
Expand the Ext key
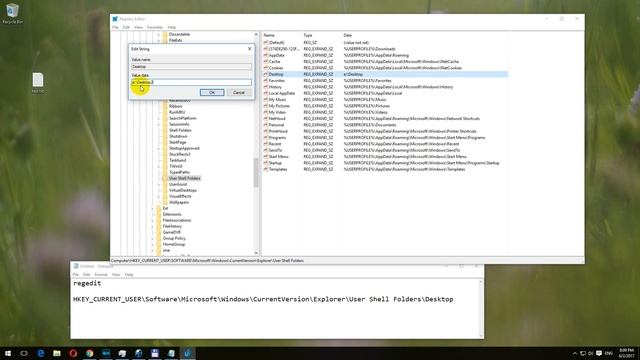point(153,208)
